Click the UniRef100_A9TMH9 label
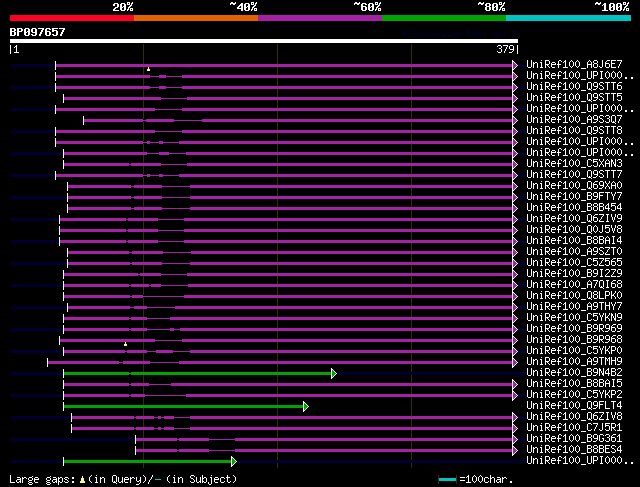The height and width of the screenshot is (487, 640). tap(574, 362)
